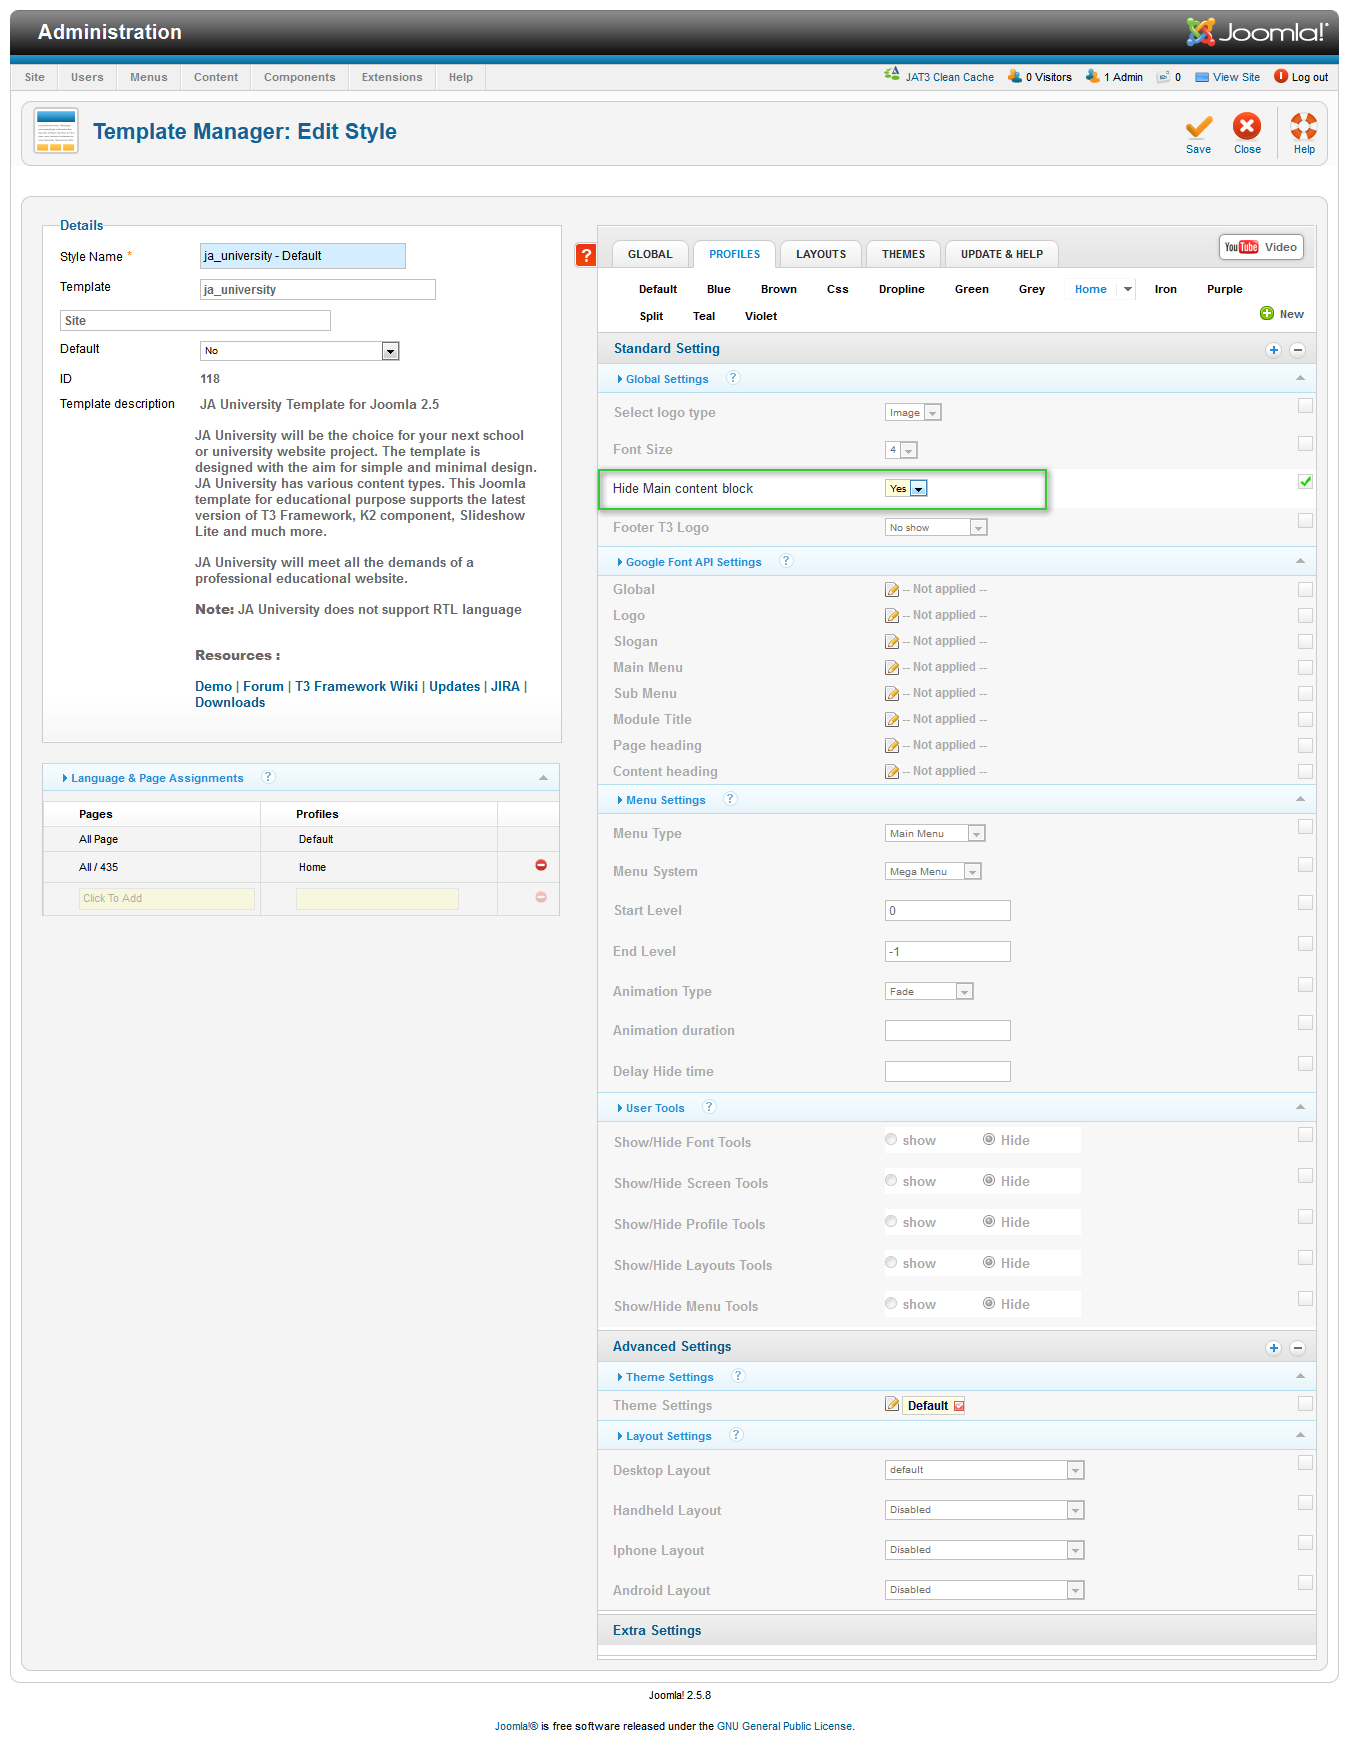The image size is (1349, 1756).
Task: Open the Downloads resource link
Action: point(230,702)
